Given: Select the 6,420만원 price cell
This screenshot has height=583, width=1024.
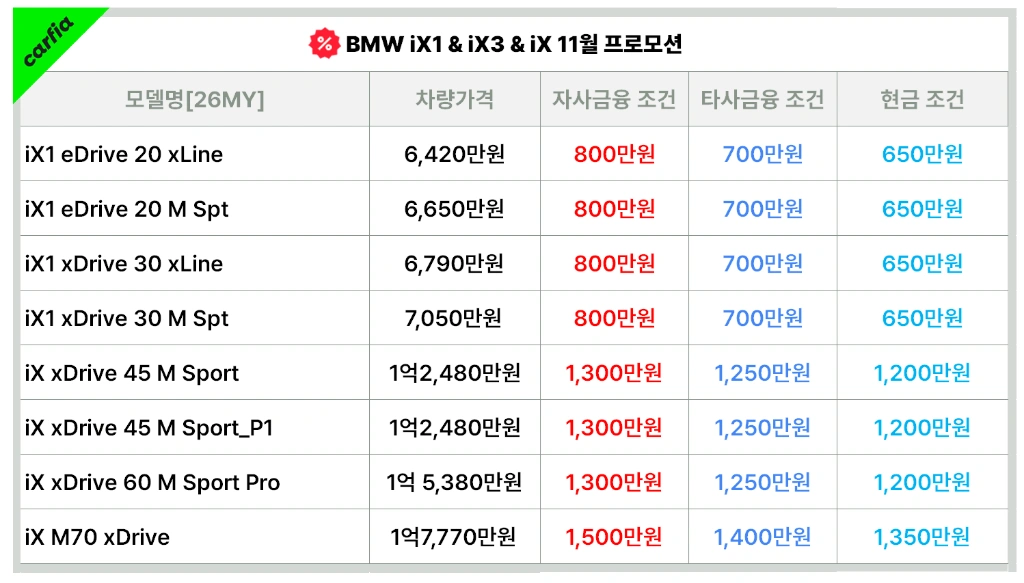Looking at the screenshot, I should [x=454, y=154].
